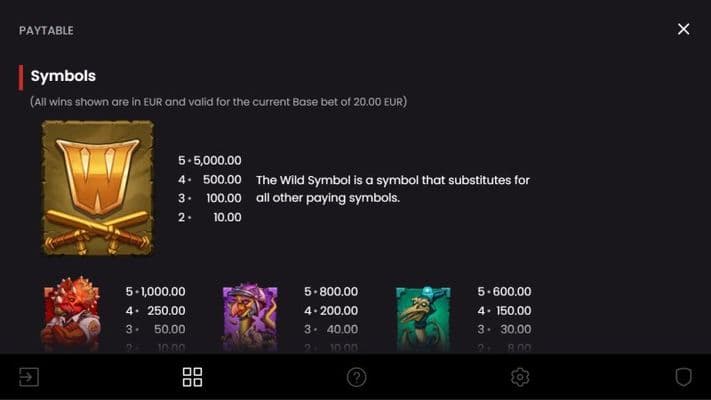
Task: Click the PAYTABLE title label
Action: click(x=46, y=30)
